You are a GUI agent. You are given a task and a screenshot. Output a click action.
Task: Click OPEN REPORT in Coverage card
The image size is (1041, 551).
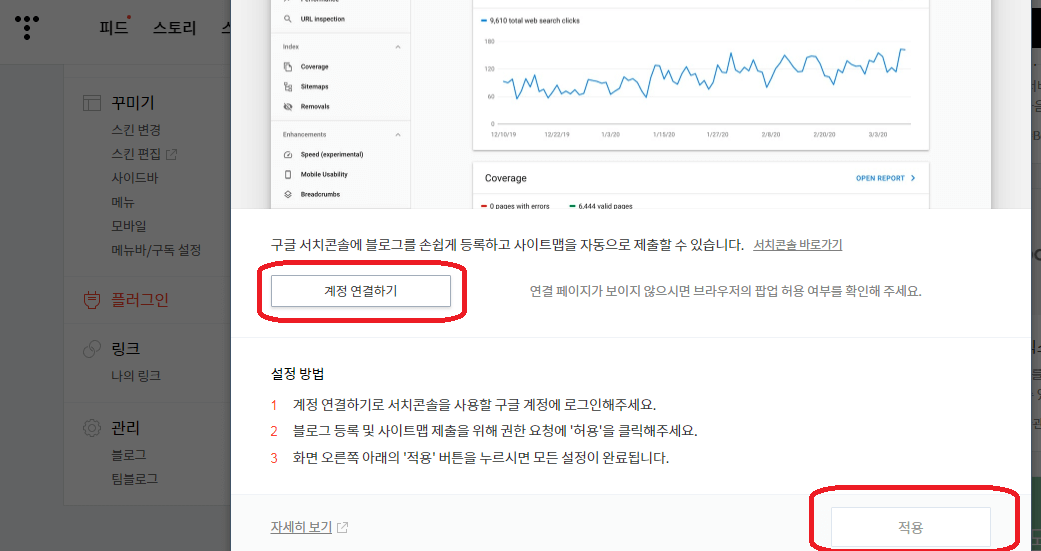[x=880, y=179]
